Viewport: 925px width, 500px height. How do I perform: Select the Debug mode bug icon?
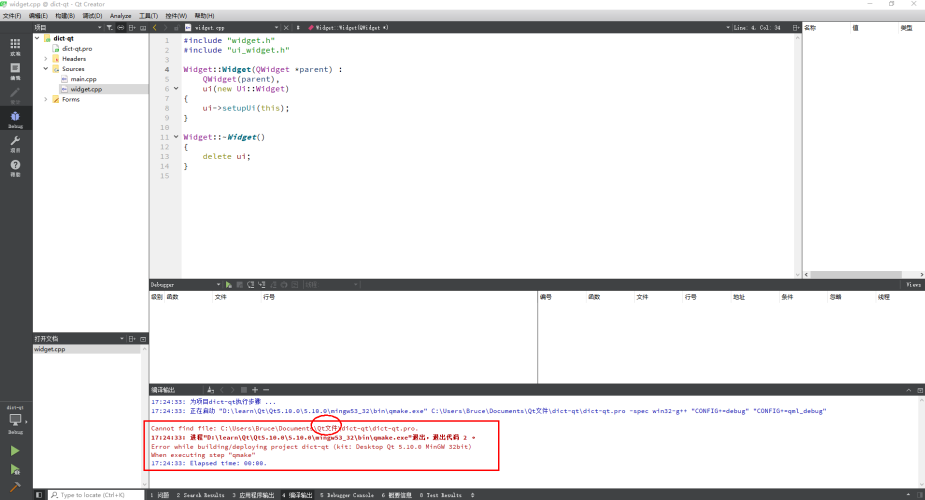[x=15, y=119]
